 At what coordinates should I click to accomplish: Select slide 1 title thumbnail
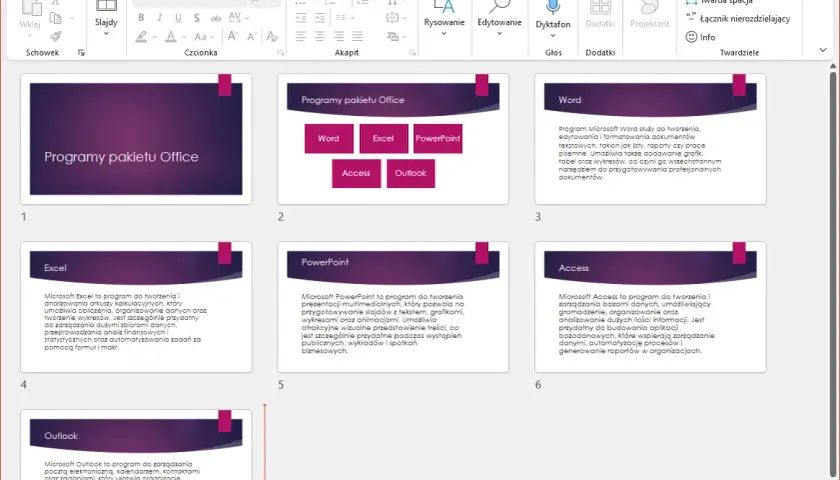pyautogui.click(x=136, y=139)
